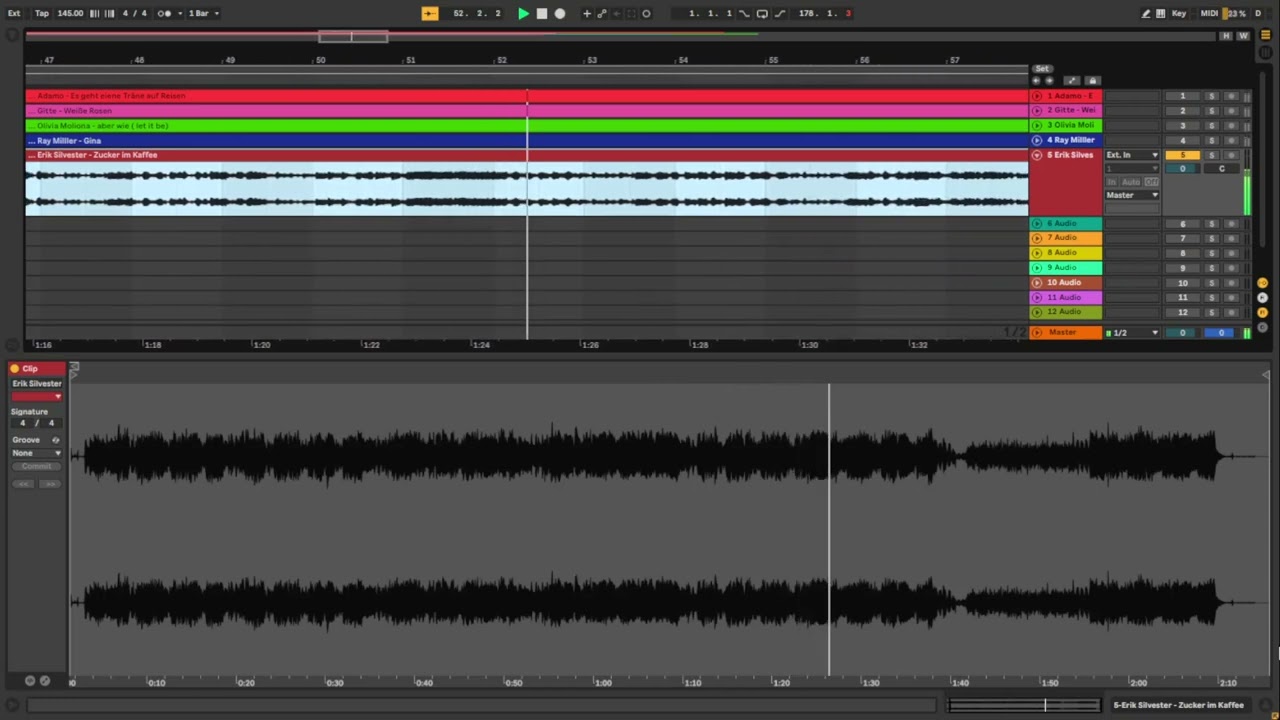Select the 145.00 tempo field
The width and height of the screenshot is (1280, 720).
click(70, 13)
